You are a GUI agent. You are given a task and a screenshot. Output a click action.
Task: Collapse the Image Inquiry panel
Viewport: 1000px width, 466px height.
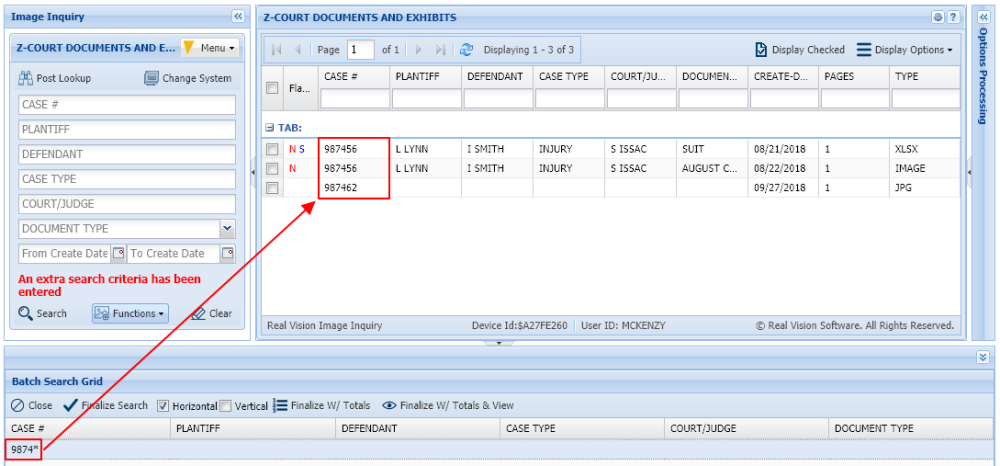point(238,17)
